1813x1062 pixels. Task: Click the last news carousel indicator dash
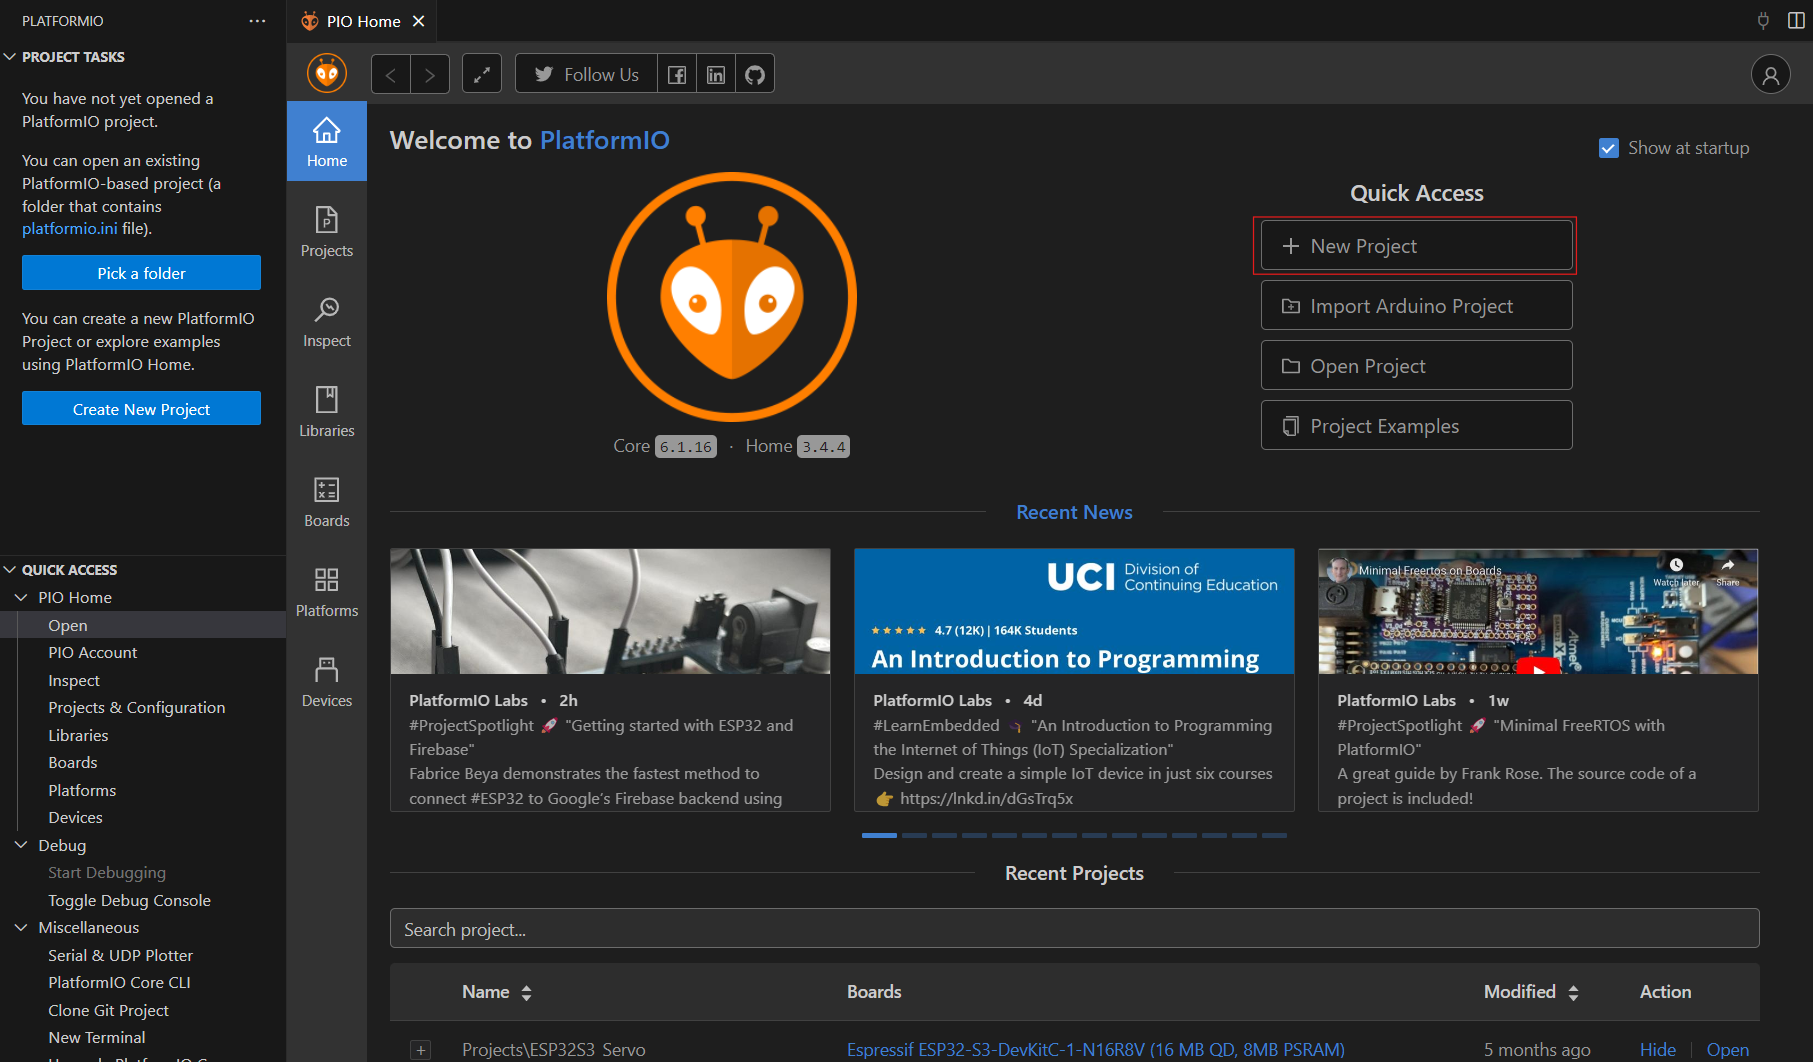pyautogui.click(x=1274, y=835)
